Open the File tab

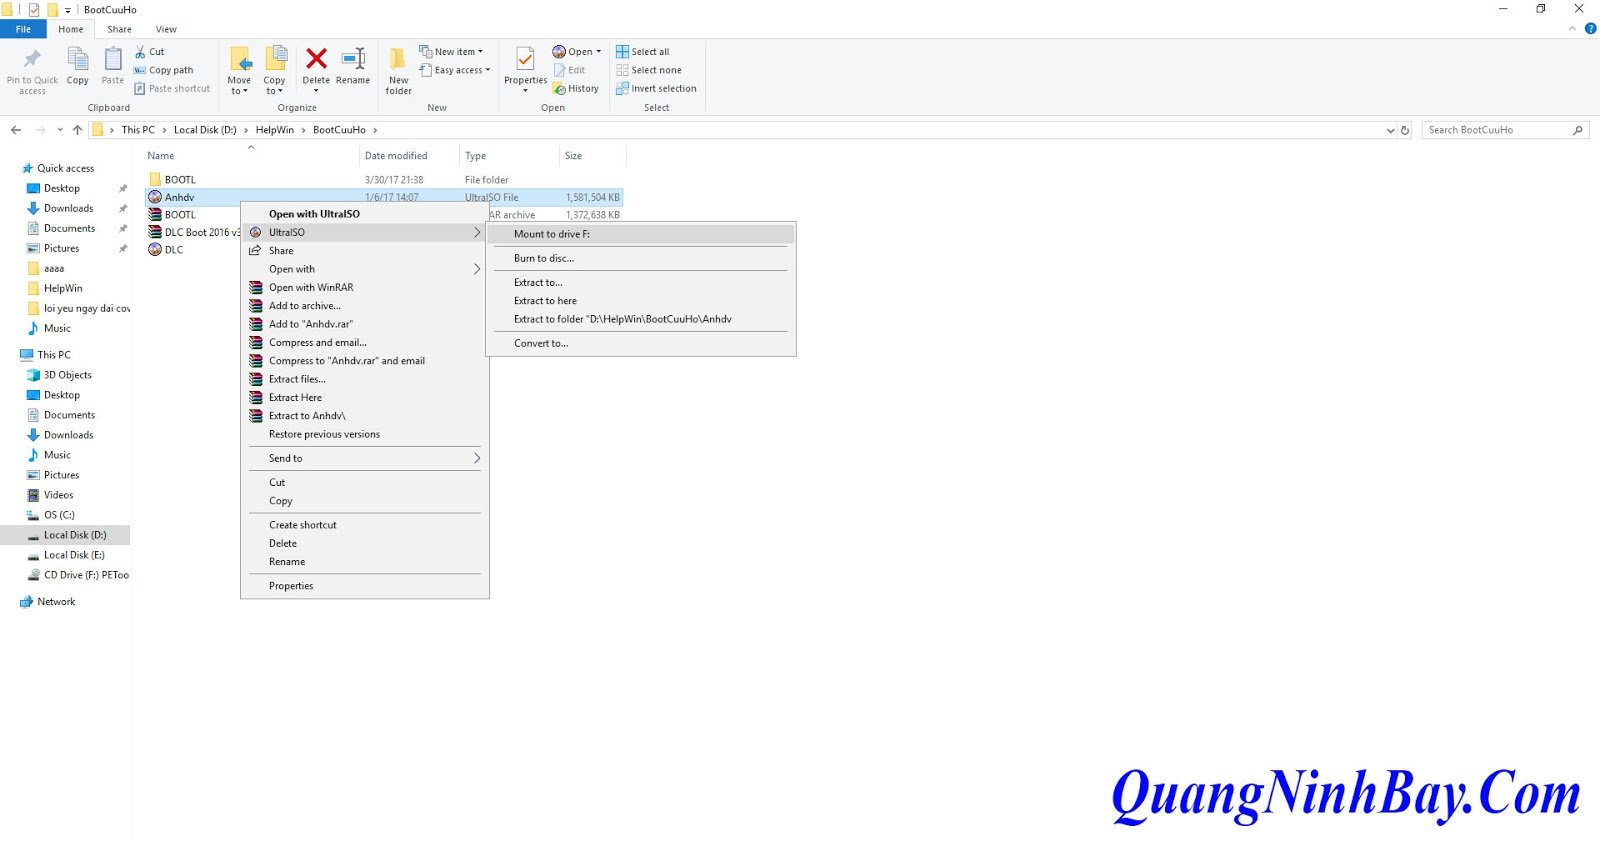pyautogui.click(x=23, y=29)
